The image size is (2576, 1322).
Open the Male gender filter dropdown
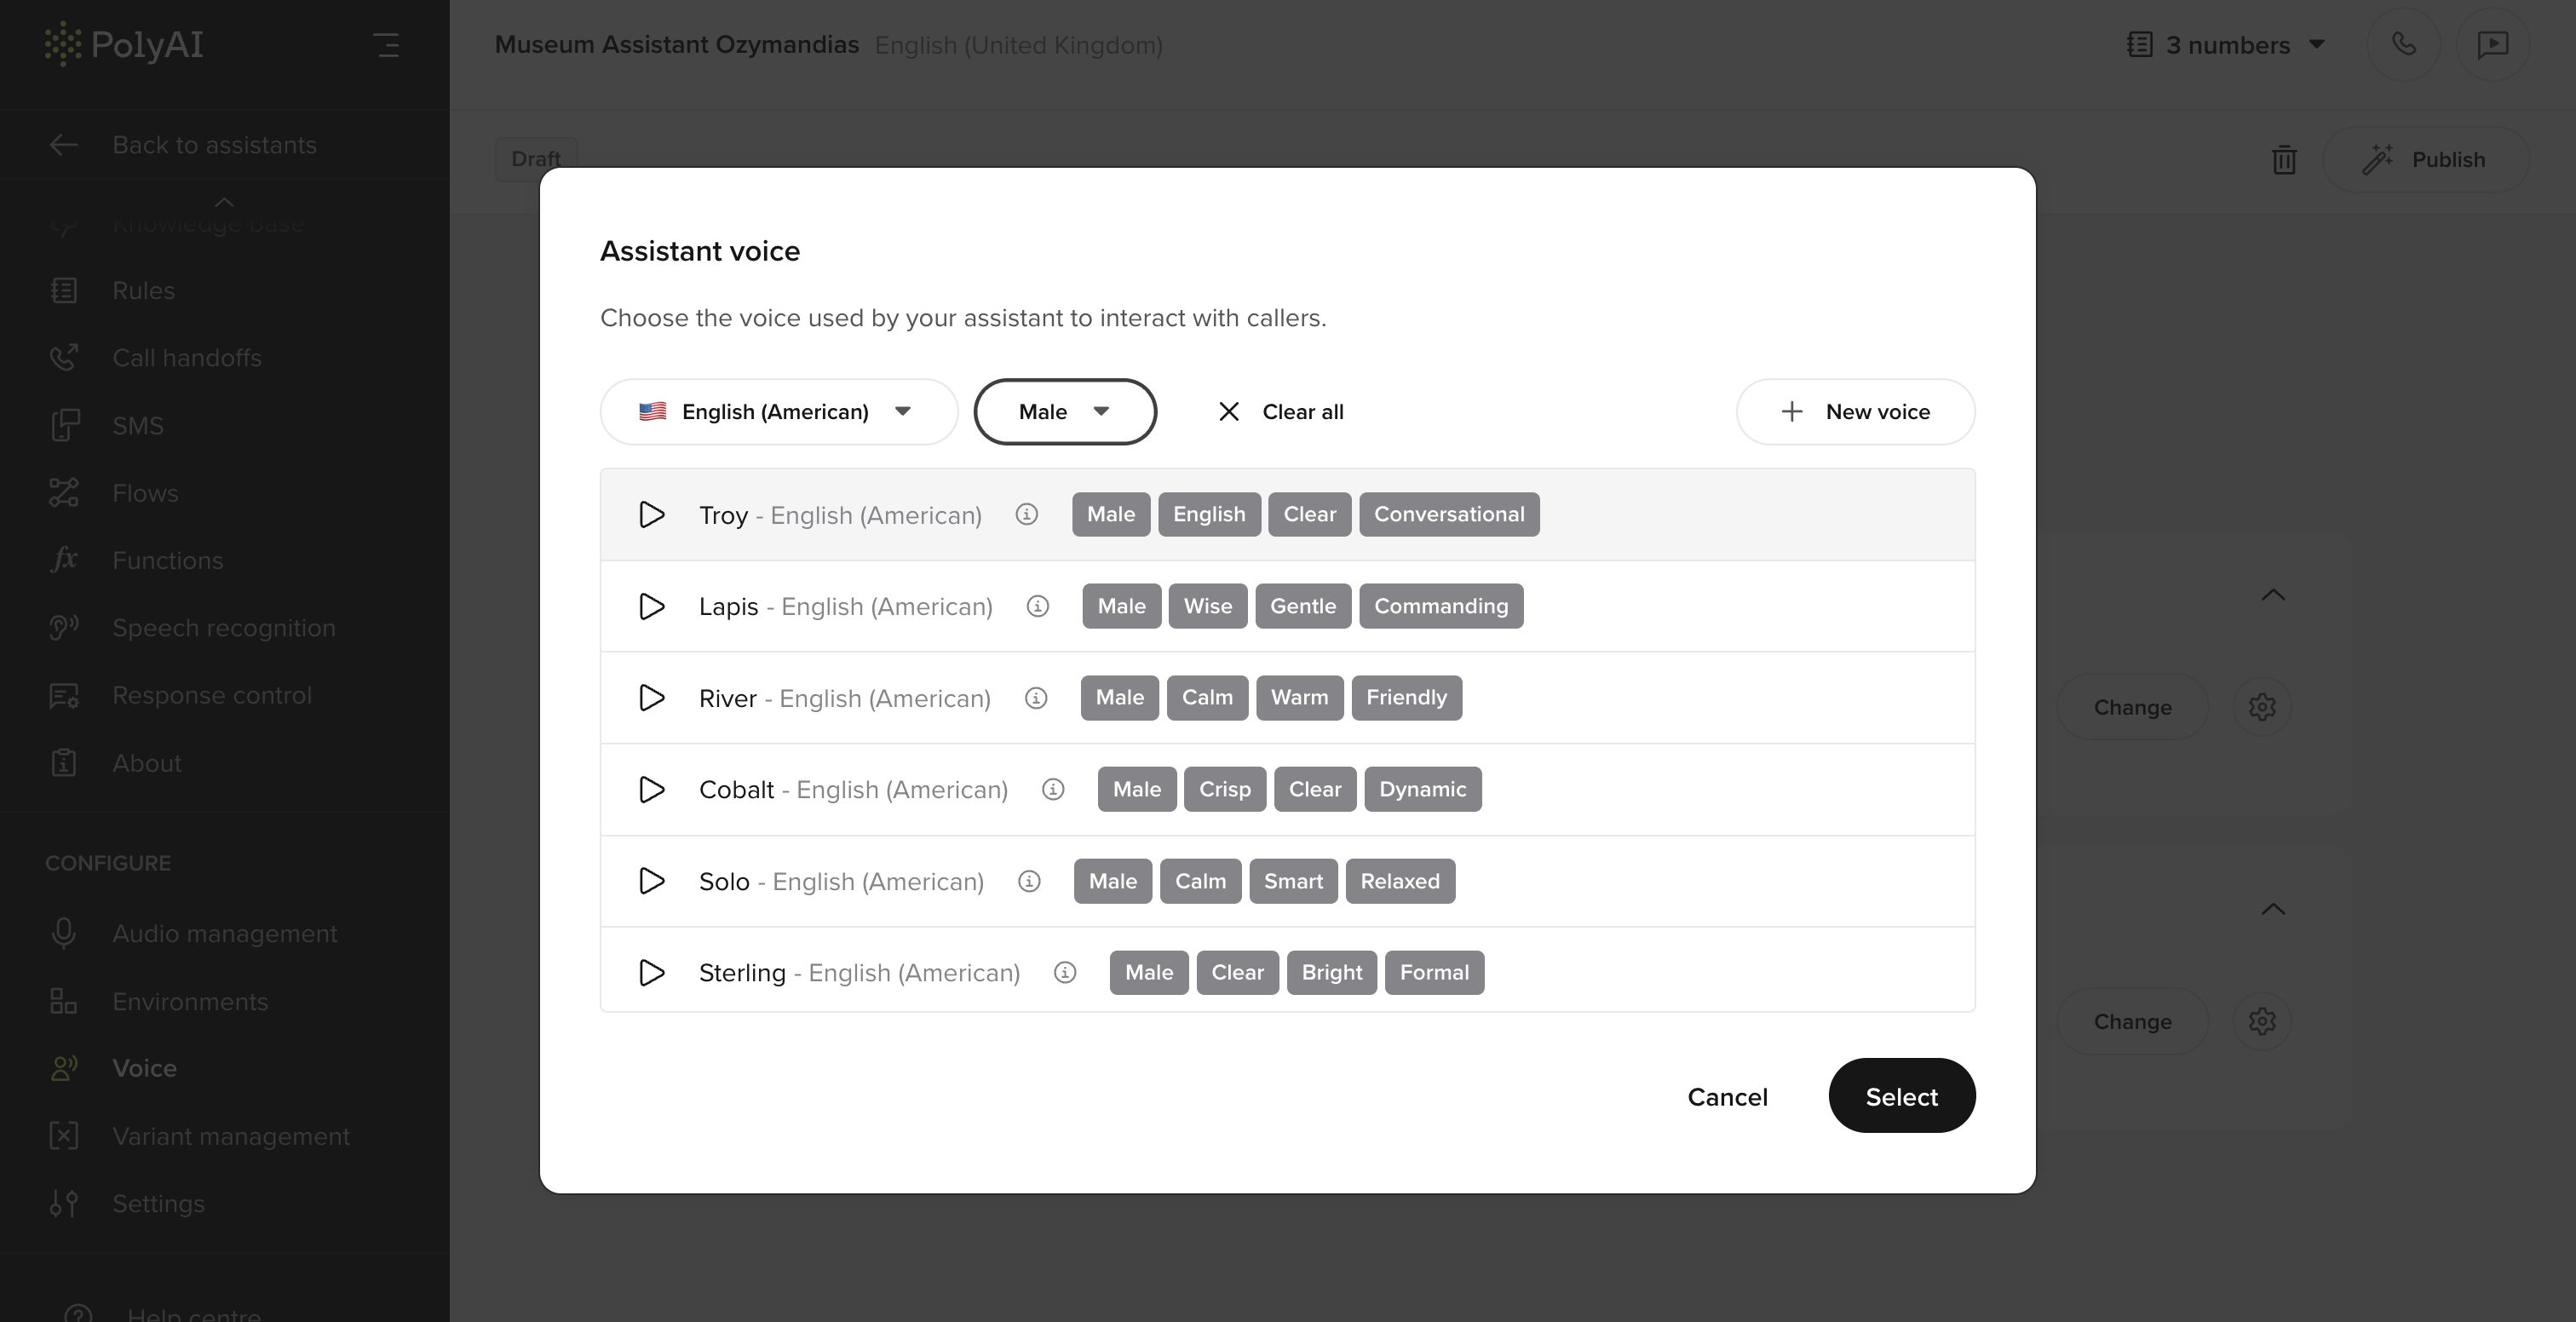(1065, 411)
